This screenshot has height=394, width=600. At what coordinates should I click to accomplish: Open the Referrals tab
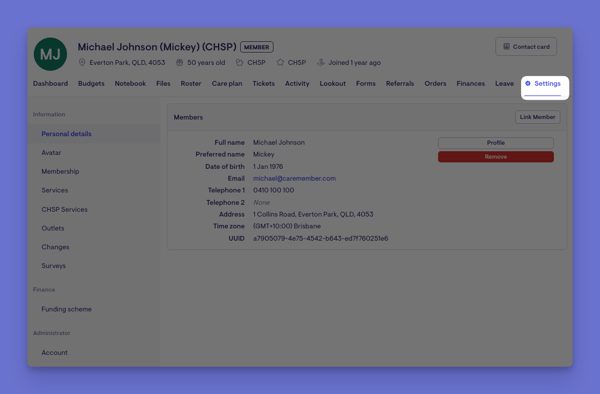(400, 83)
